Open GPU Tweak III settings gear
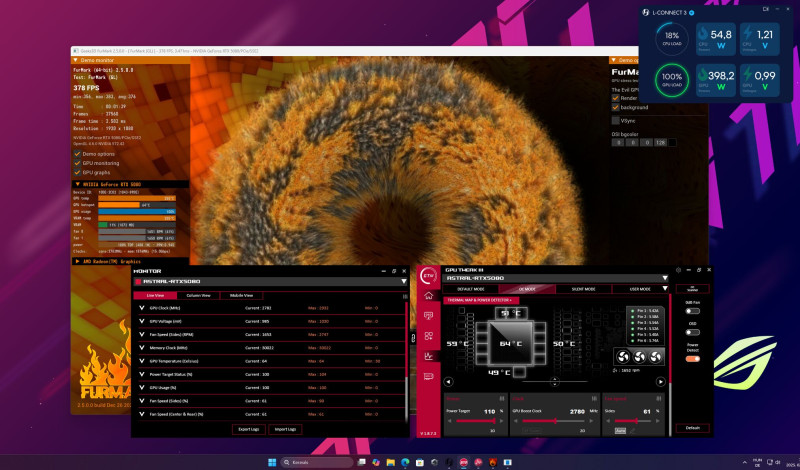Screen dimensions: 800x470 (678, 270)
